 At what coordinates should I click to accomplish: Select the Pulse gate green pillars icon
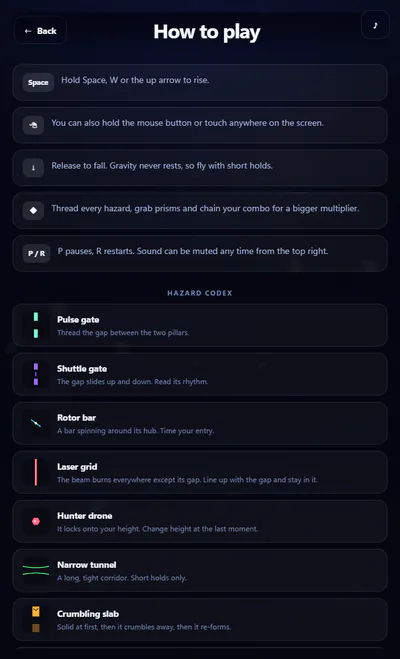(36, 325)
